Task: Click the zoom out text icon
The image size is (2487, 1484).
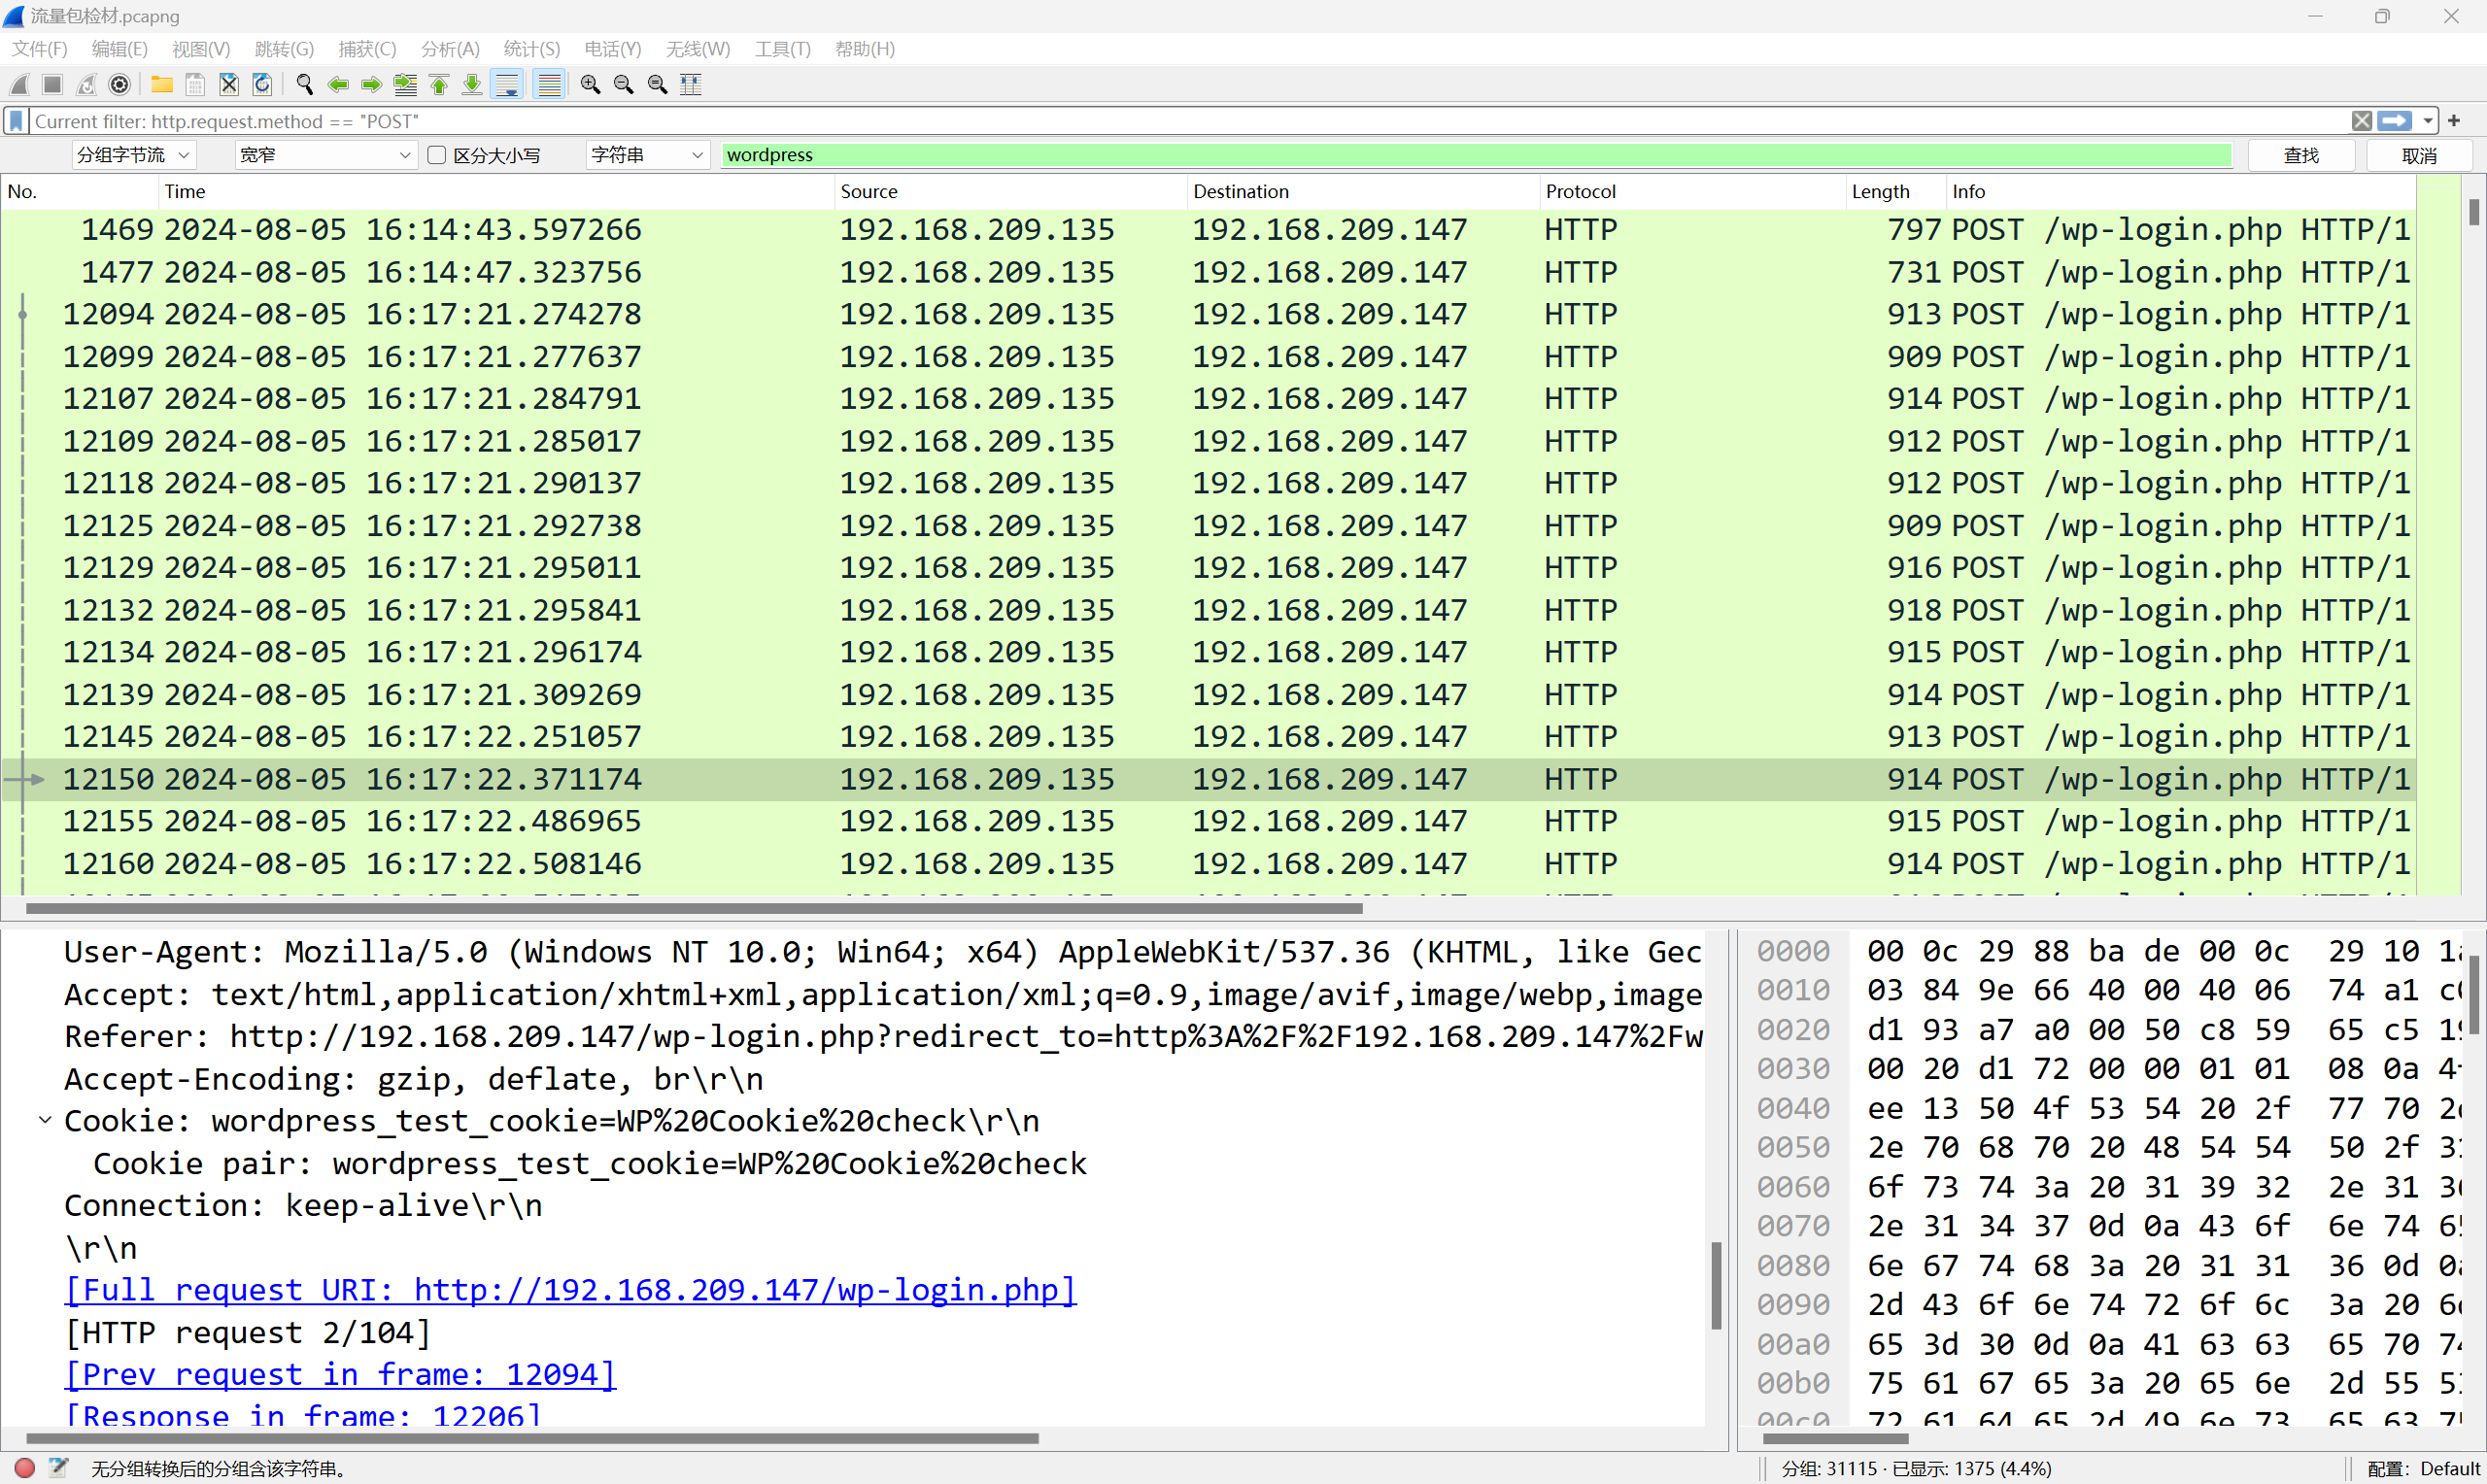Action: [624, 85]
